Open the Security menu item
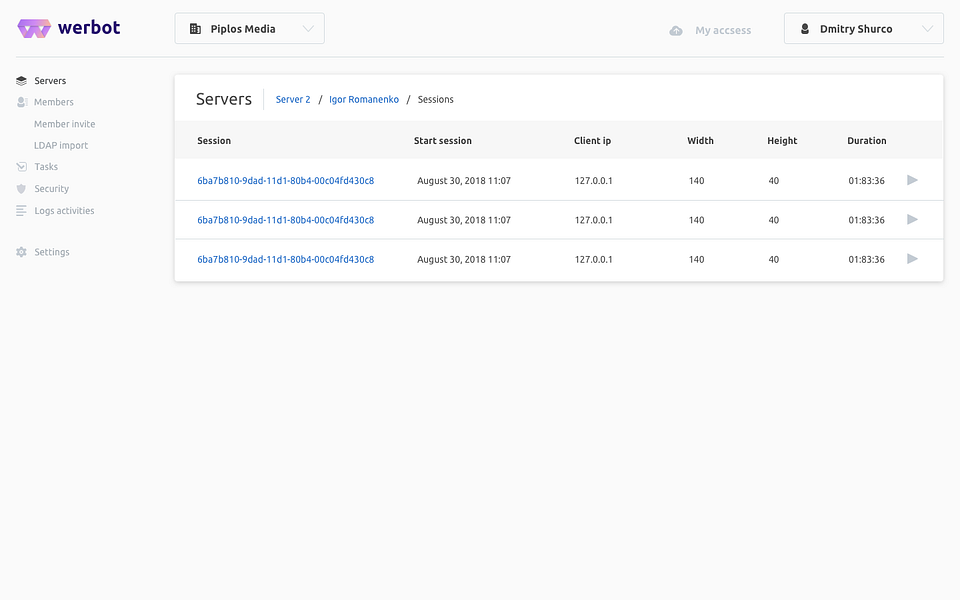Image resolution: width=960 pixels, height=600 pixels. [x=52, y=189]
